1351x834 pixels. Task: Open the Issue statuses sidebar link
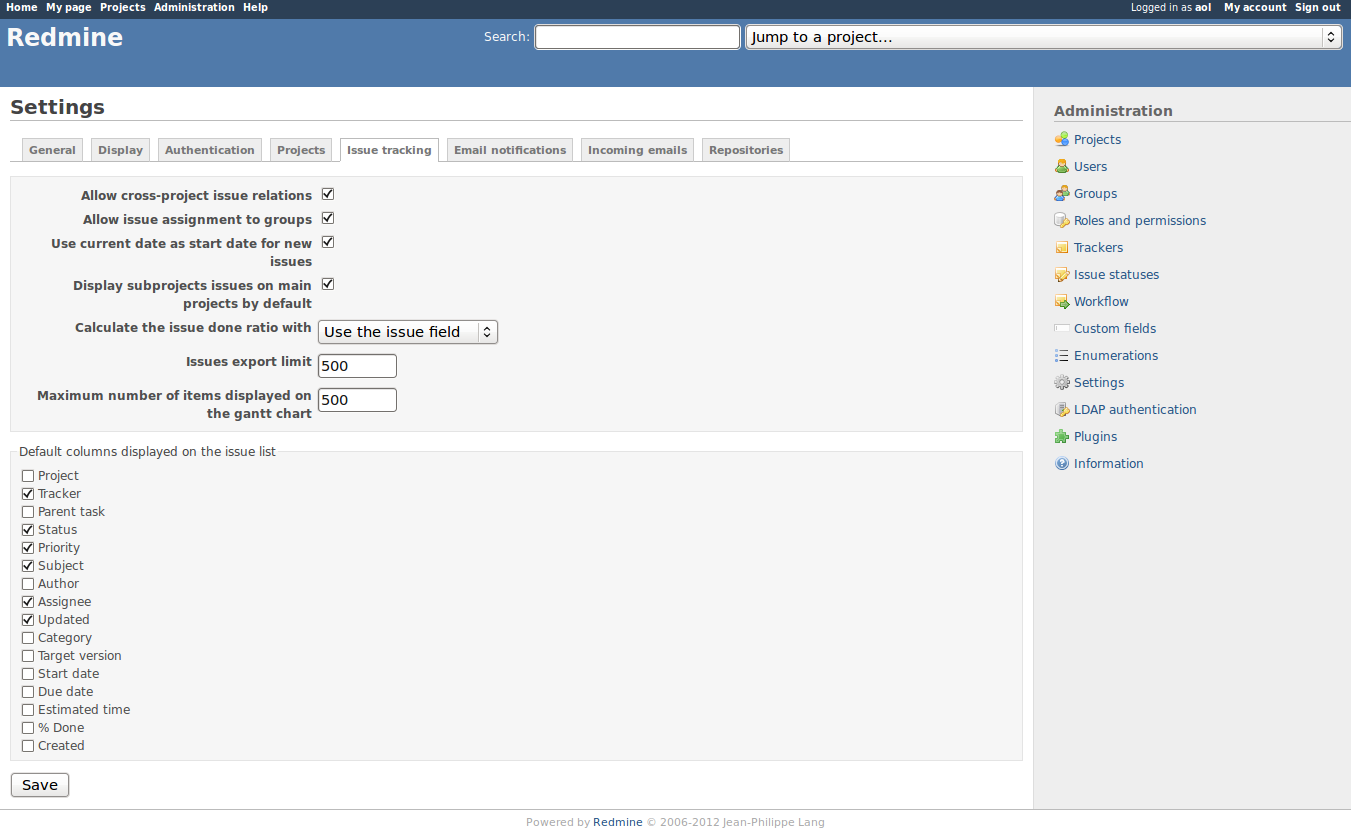pos(1117,274)
